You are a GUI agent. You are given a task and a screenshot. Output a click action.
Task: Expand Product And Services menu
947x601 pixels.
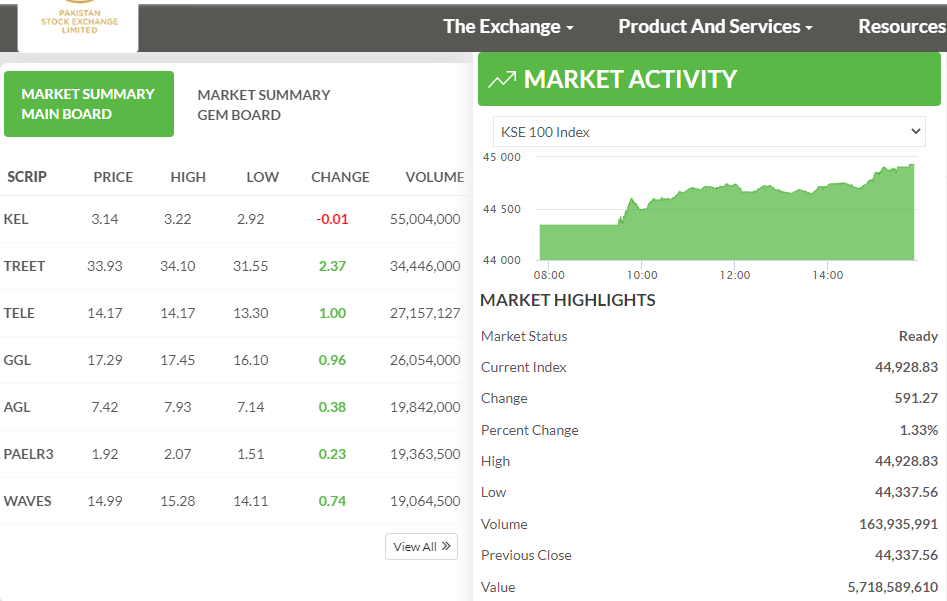(715, 27)
